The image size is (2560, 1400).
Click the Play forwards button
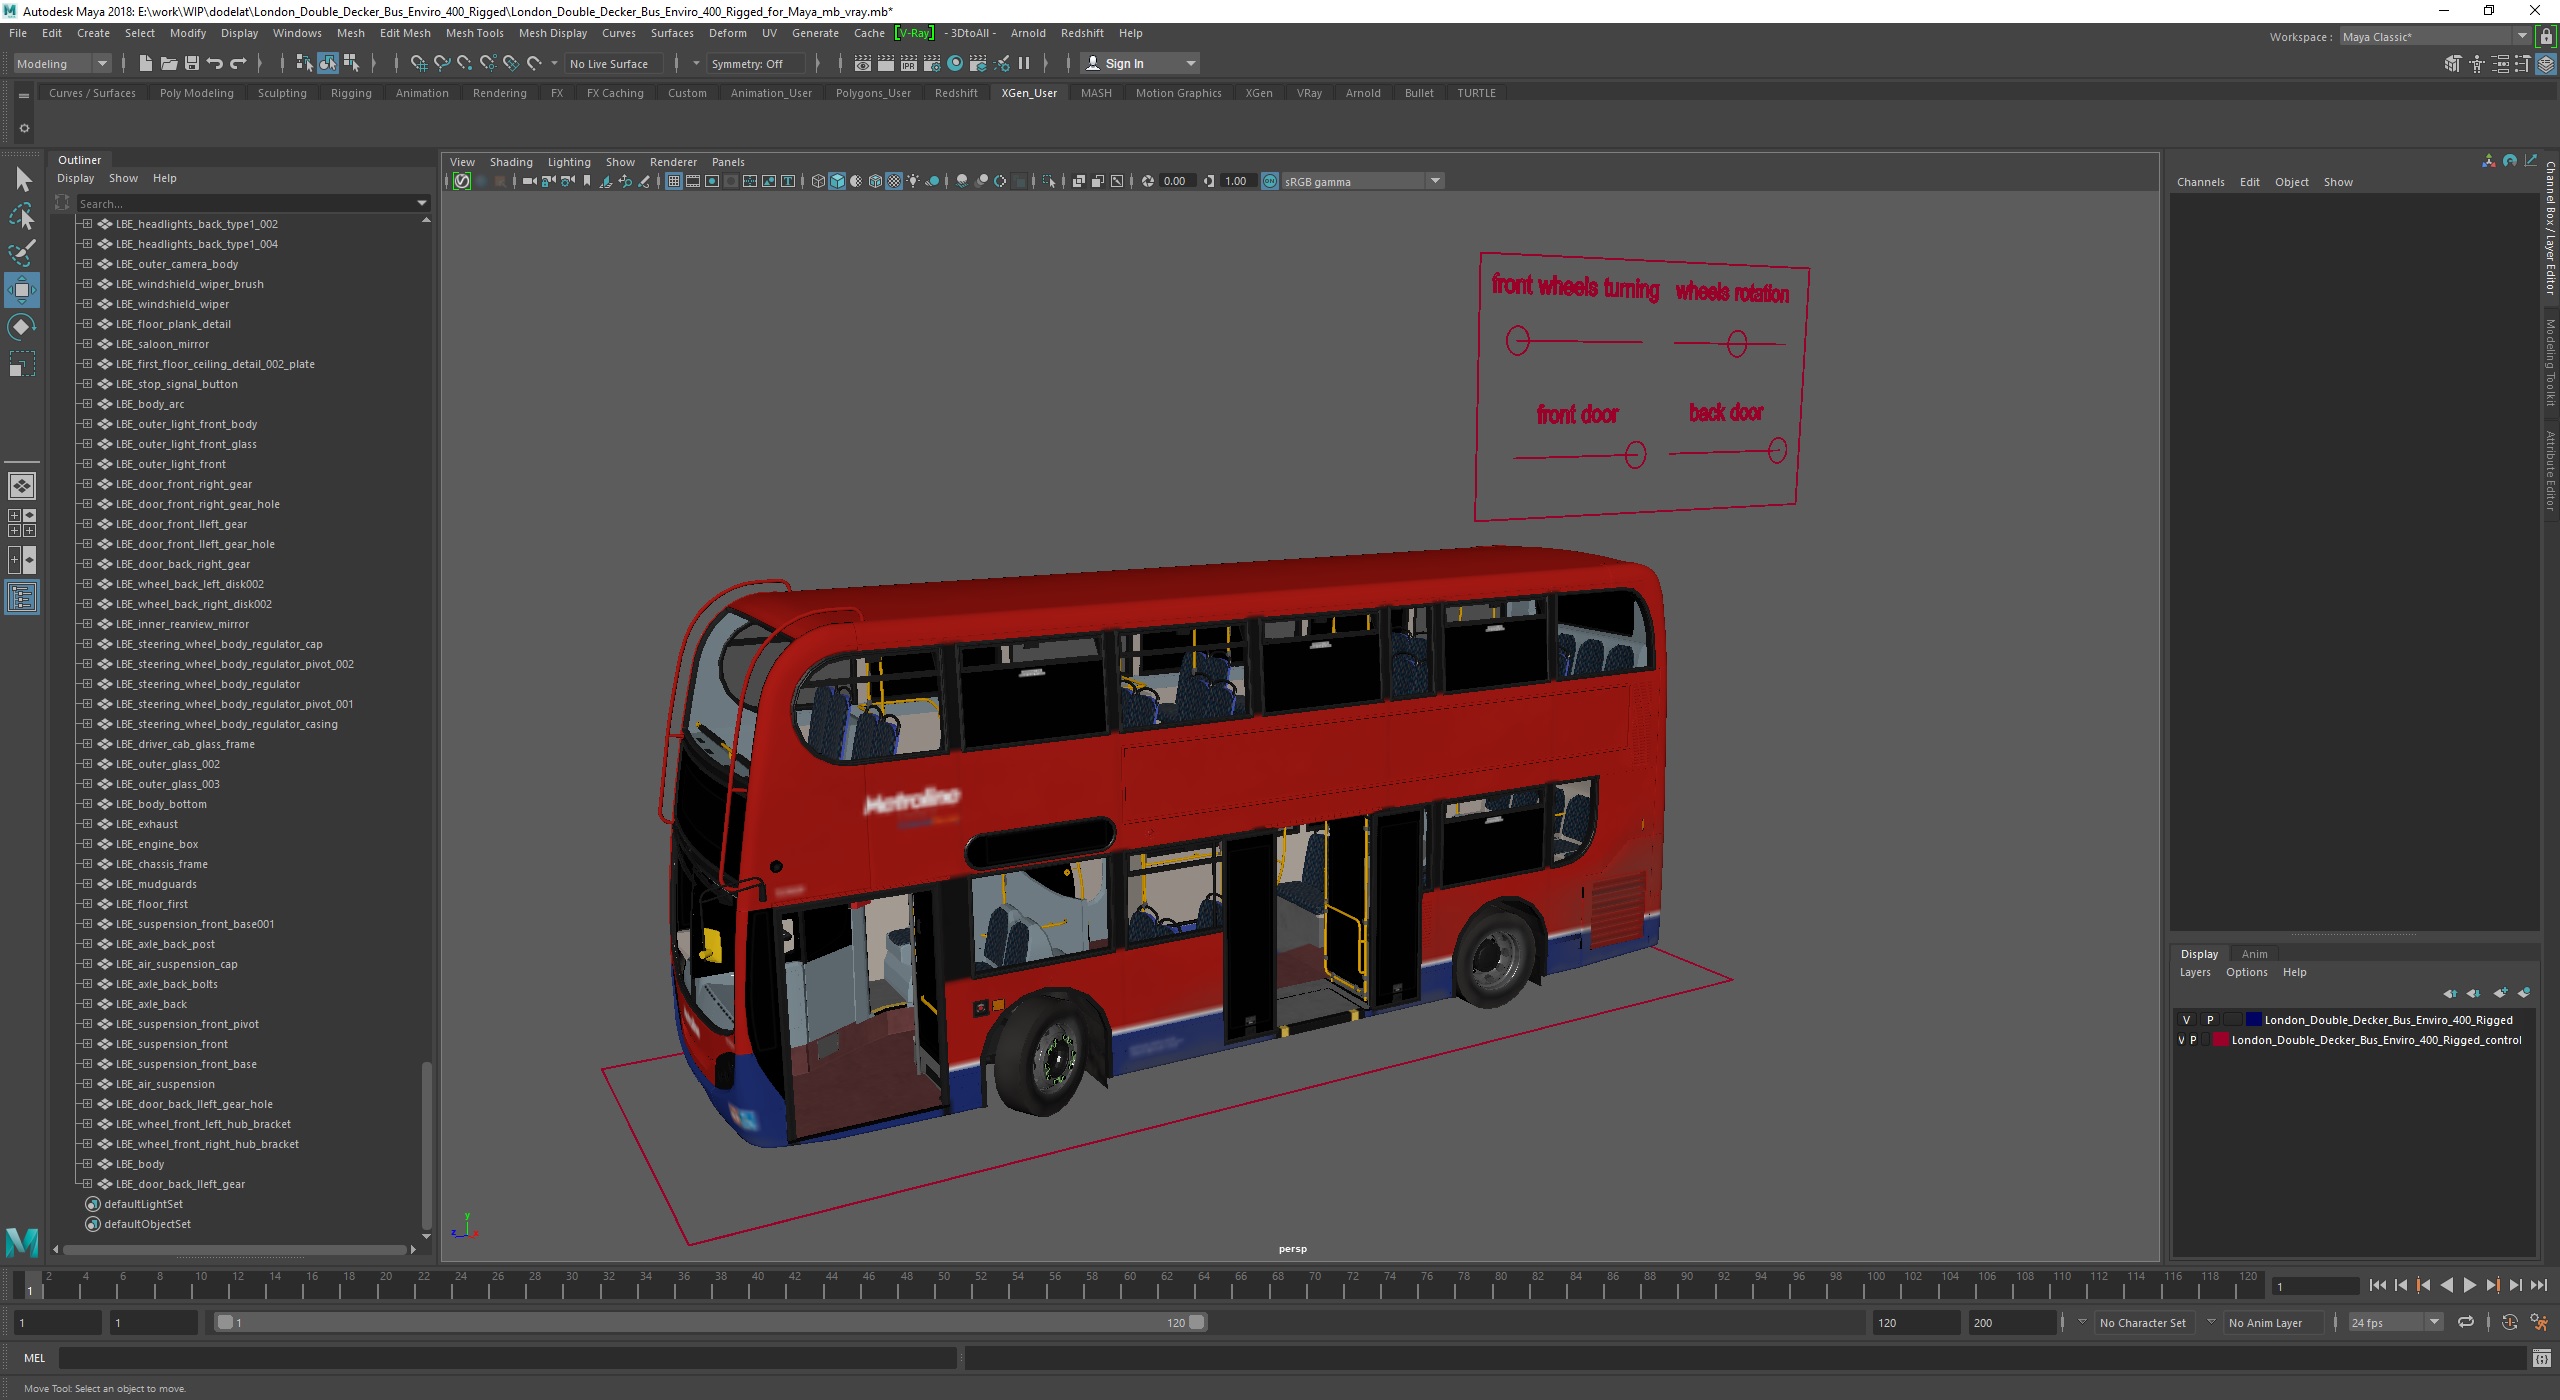tap(2469, 1285)
